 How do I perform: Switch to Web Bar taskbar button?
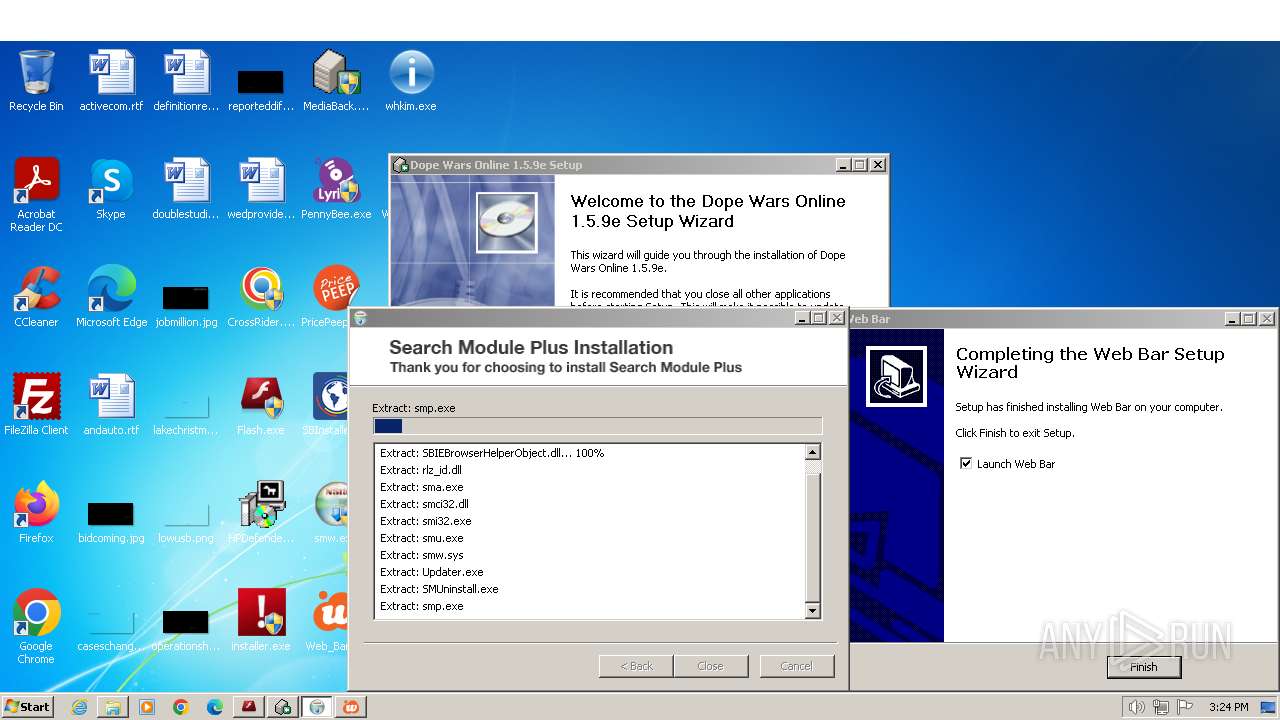point(351,707)
